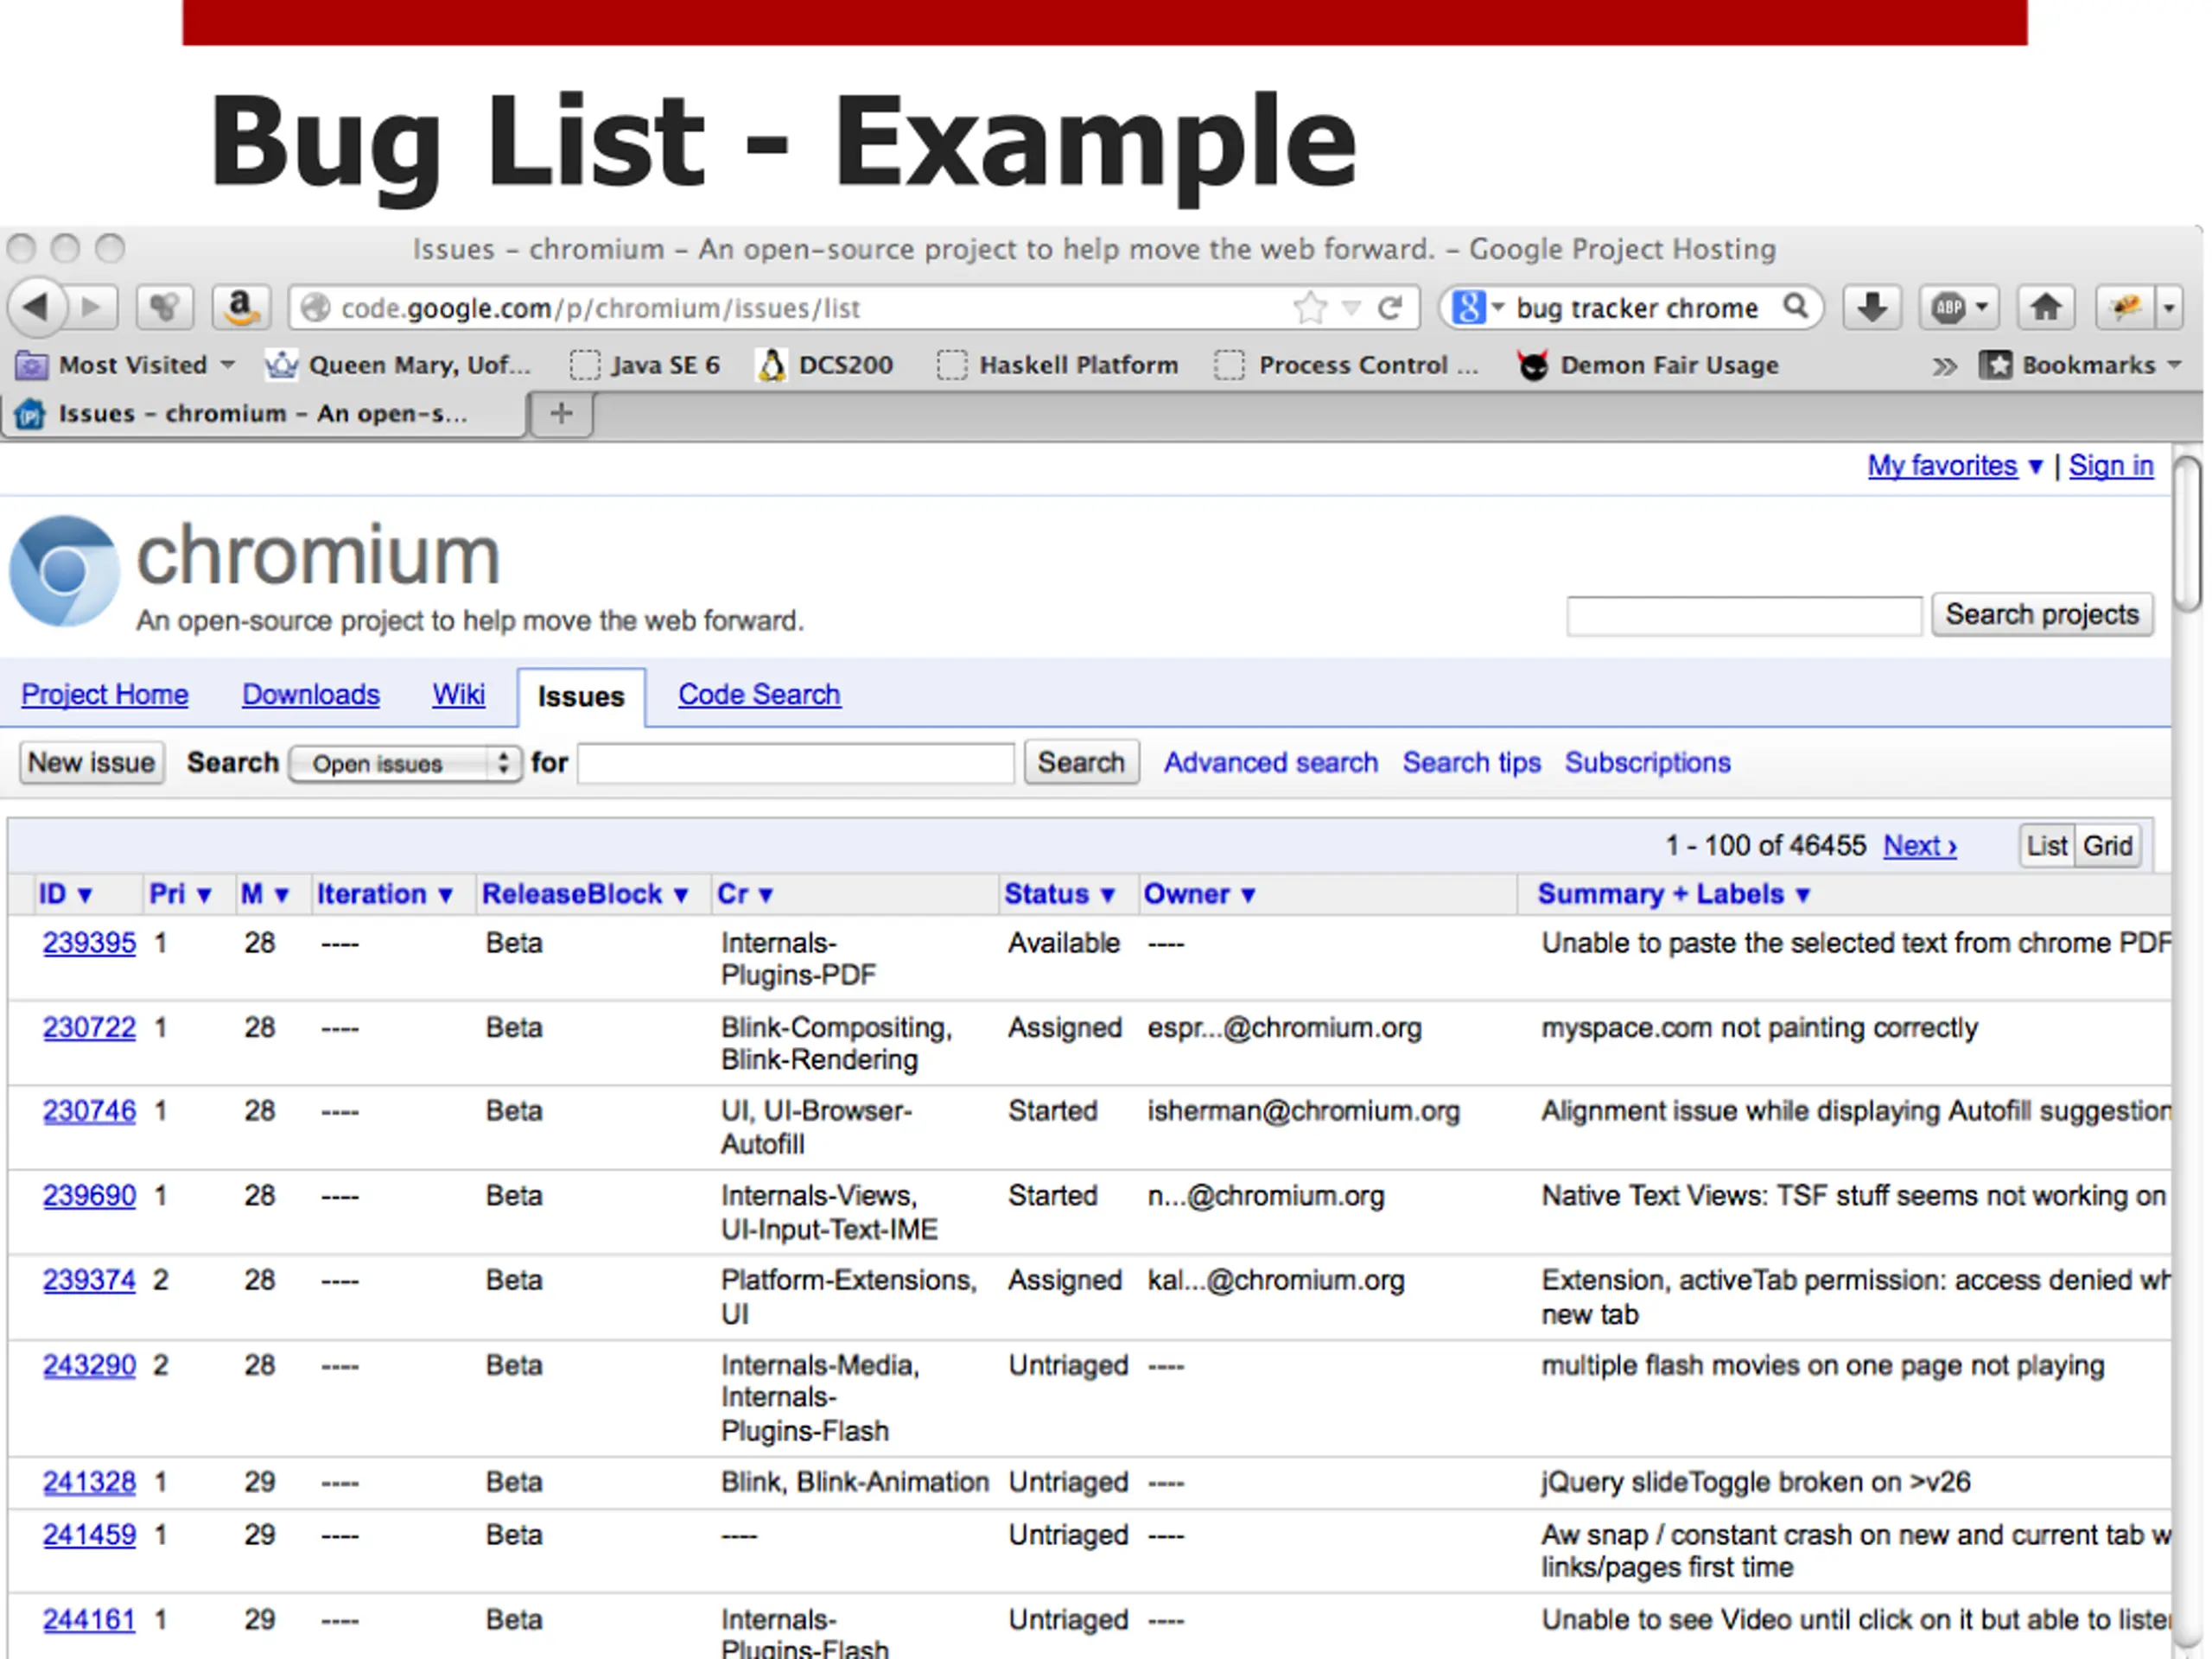Click the Reload icon in address bar

click(x=1390, y=308)
